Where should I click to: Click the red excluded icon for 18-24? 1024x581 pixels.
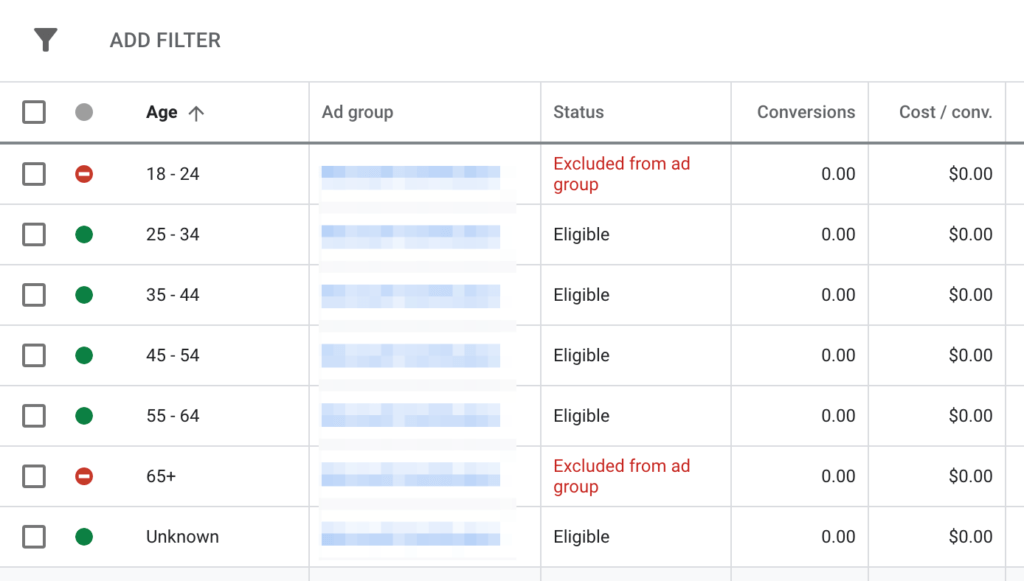click(84, 173)
